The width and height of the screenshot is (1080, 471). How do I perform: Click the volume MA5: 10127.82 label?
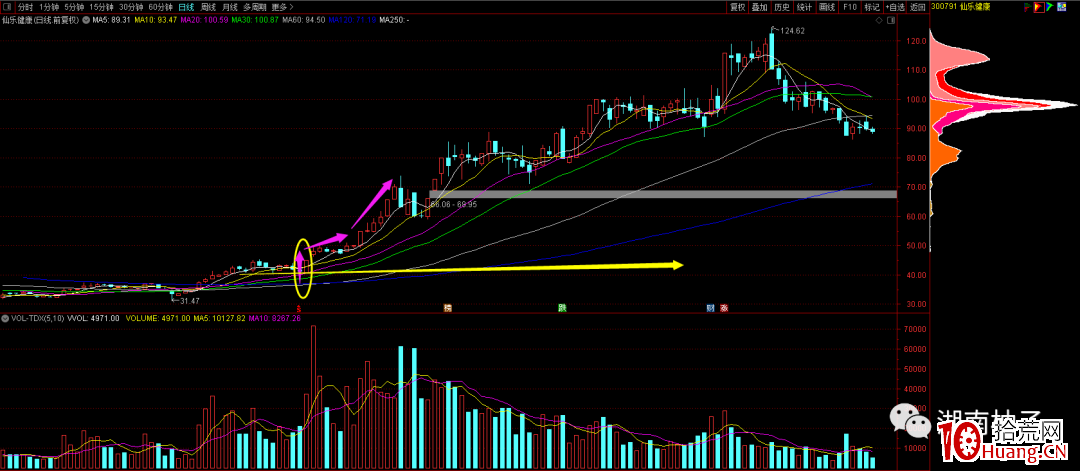pyautogui.click(x=218, y=319)
